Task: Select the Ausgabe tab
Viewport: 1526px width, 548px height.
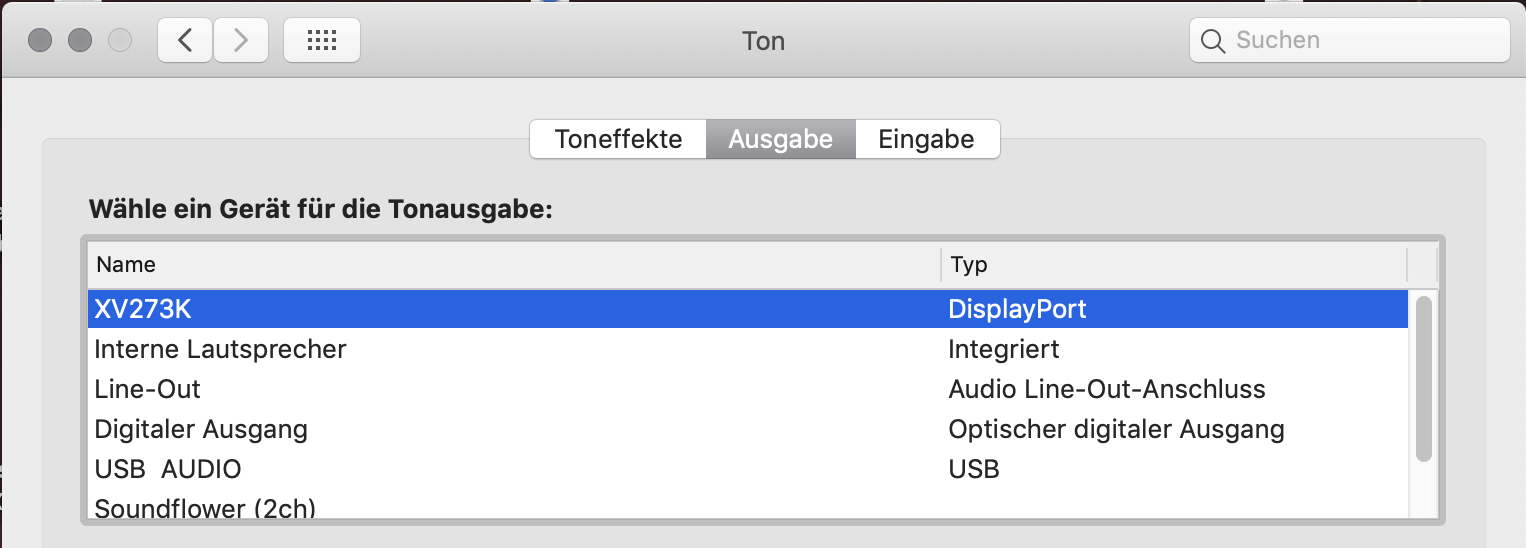Action: 780,139
